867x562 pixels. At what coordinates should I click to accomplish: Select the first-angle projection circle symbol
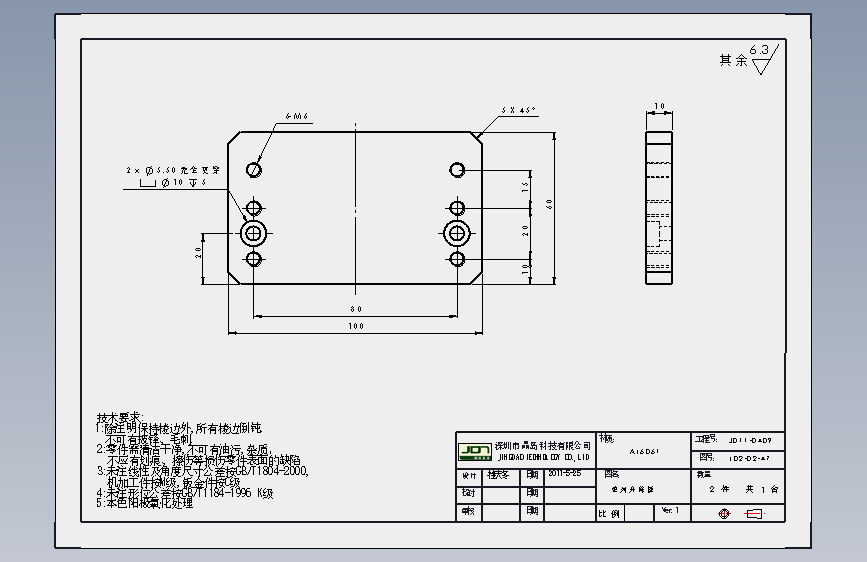click(724, 514)
